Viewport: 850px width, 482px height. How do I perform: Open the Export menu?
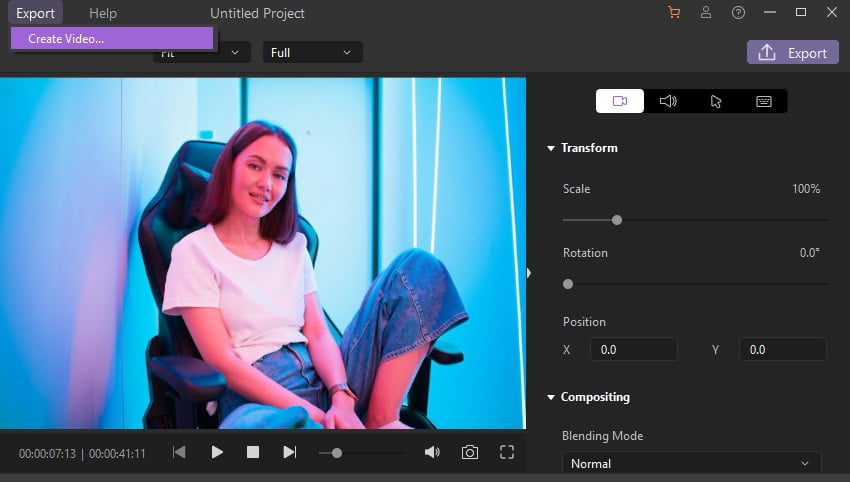coord(35,13)
